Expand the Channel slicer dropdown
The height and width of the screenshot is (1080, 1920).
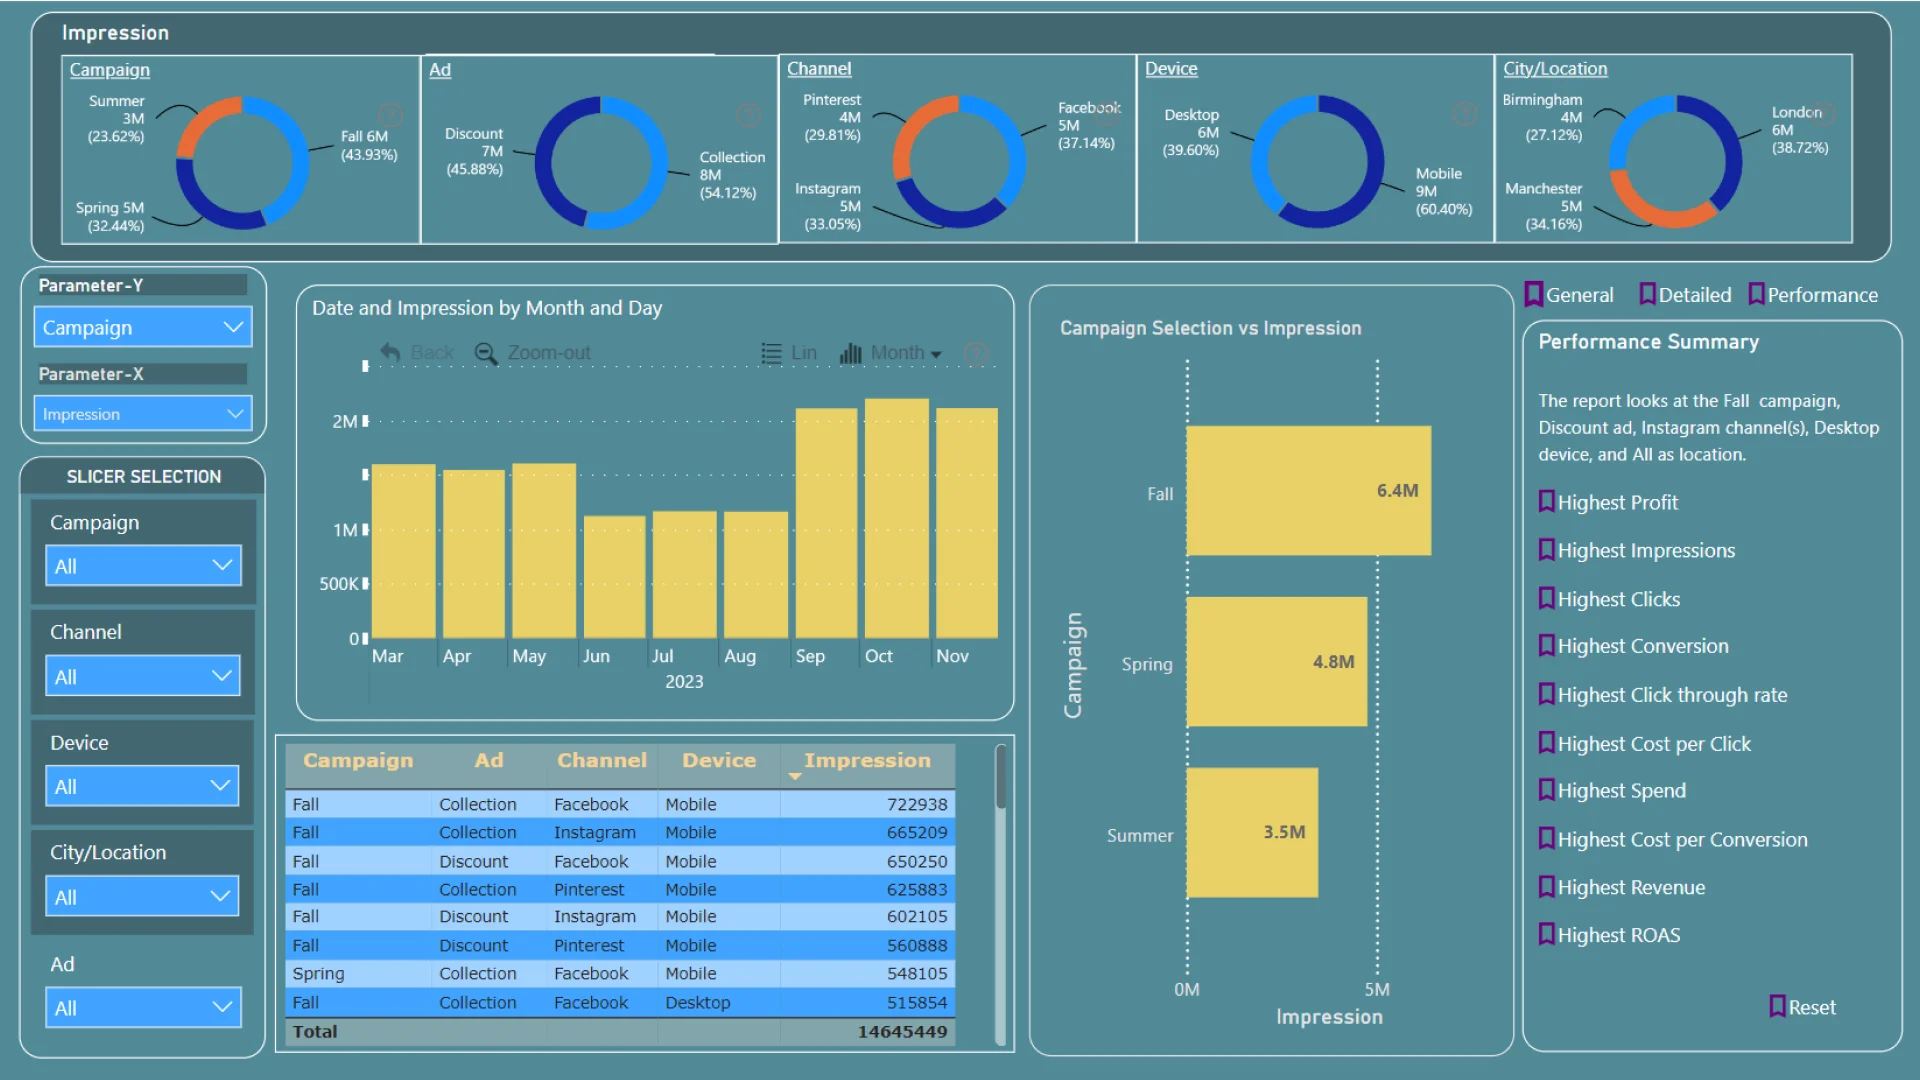point(143,677)
